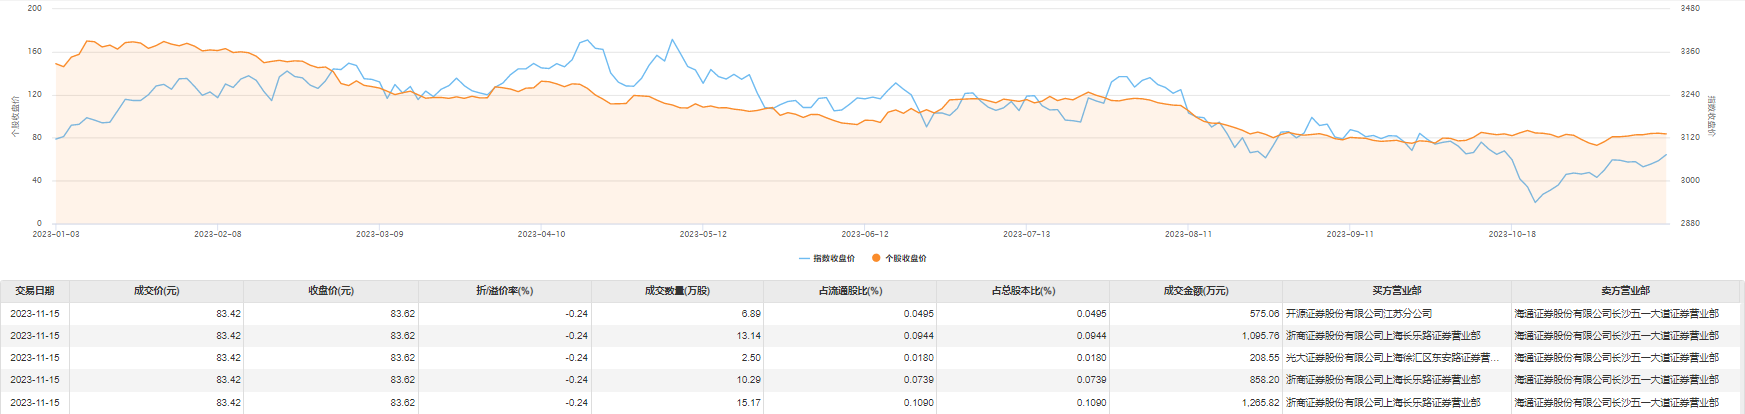The height and width of the screenshot is (414, 1745).
Task: Click the 2023-05-12 x-axis date label
Action: click(703, 234)
